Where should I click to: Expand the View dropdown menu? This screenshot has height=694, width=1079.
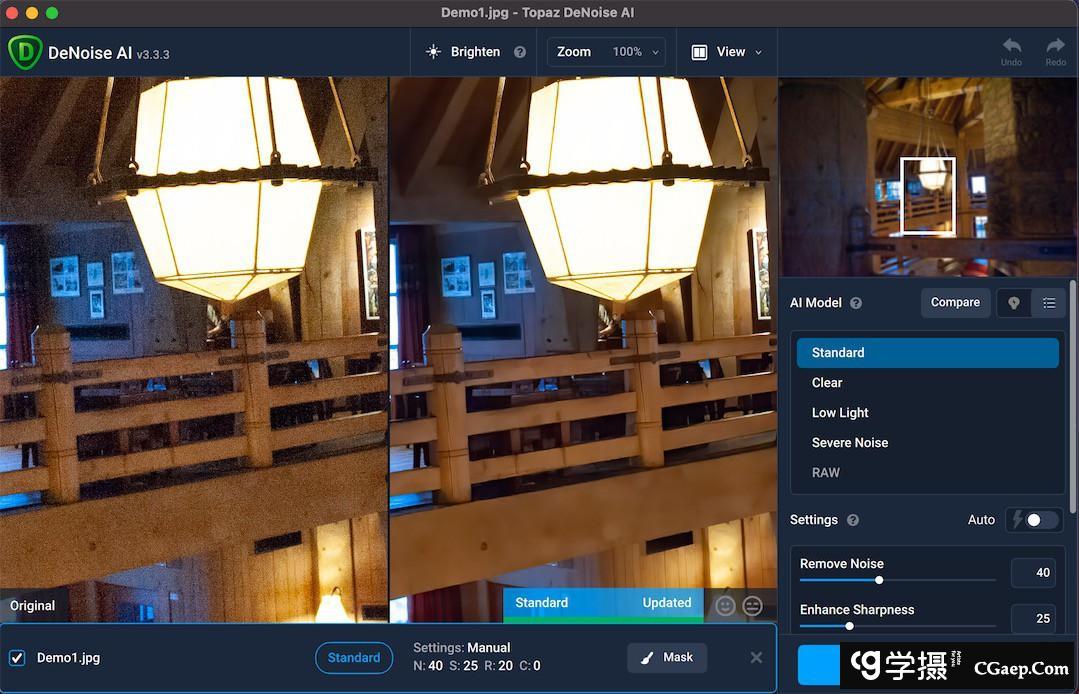[727, 52]
